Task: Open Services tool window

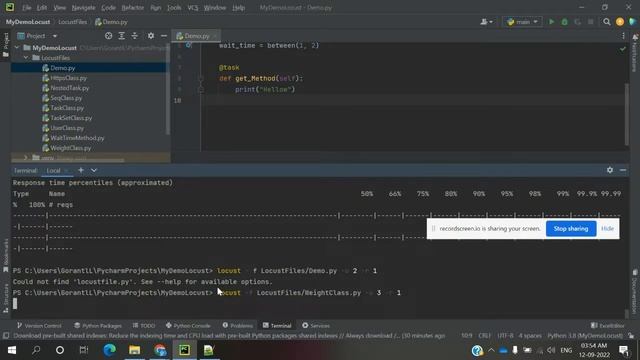Action: point(316,326)
